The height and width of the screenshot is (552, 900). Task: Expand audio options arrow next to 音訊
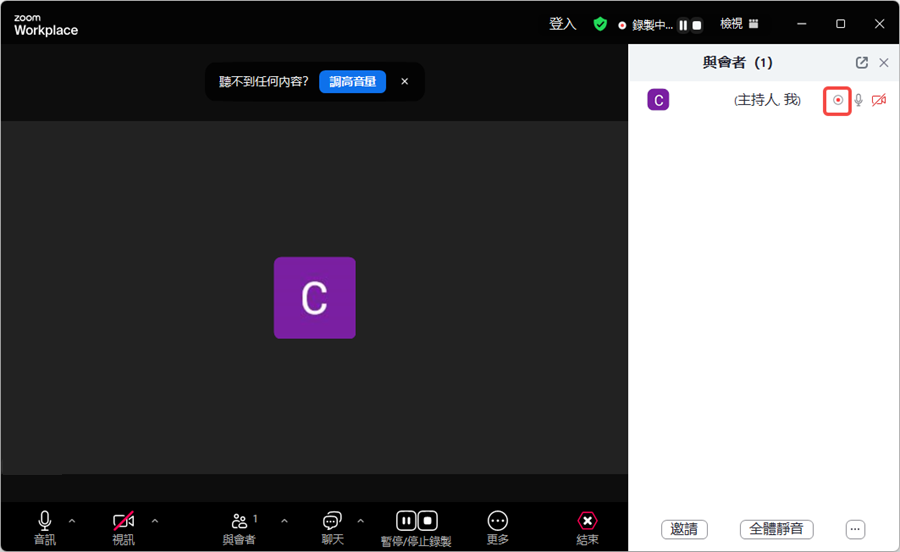tap(72, 521)
